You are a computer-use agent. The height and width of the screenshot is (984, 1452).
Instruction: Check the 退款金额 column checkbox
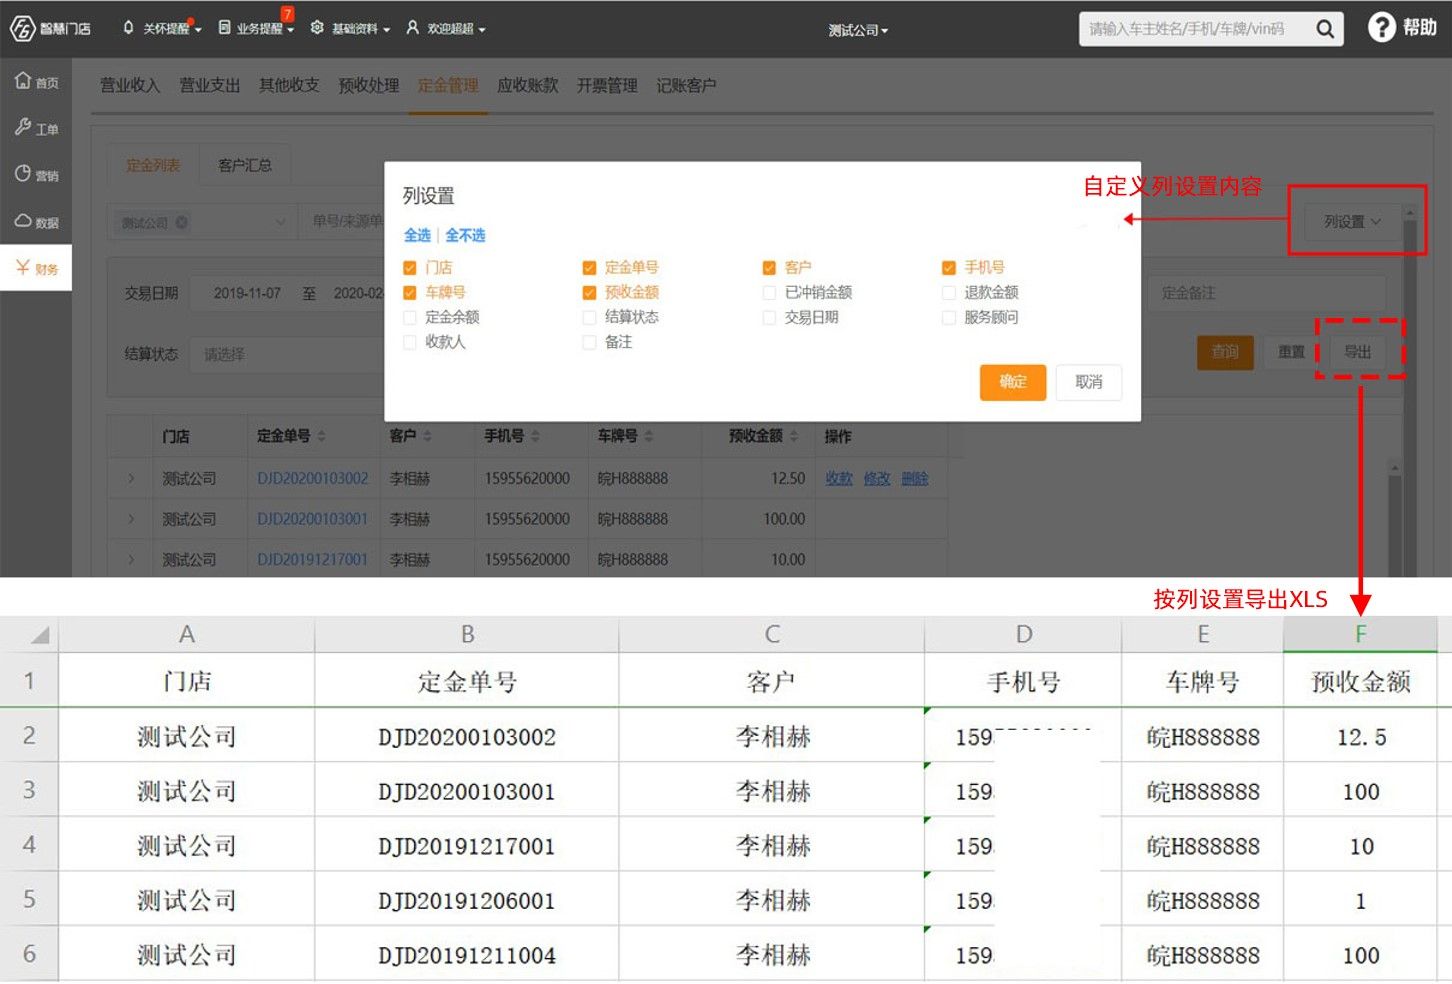pyautogui.click(x=949, y=293)
